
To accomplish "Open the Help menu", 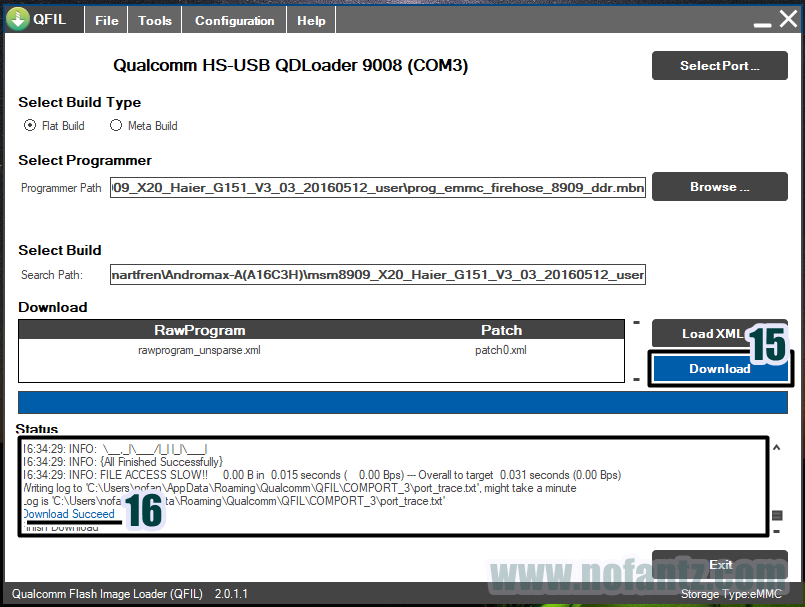I will [x=310, y=19].
